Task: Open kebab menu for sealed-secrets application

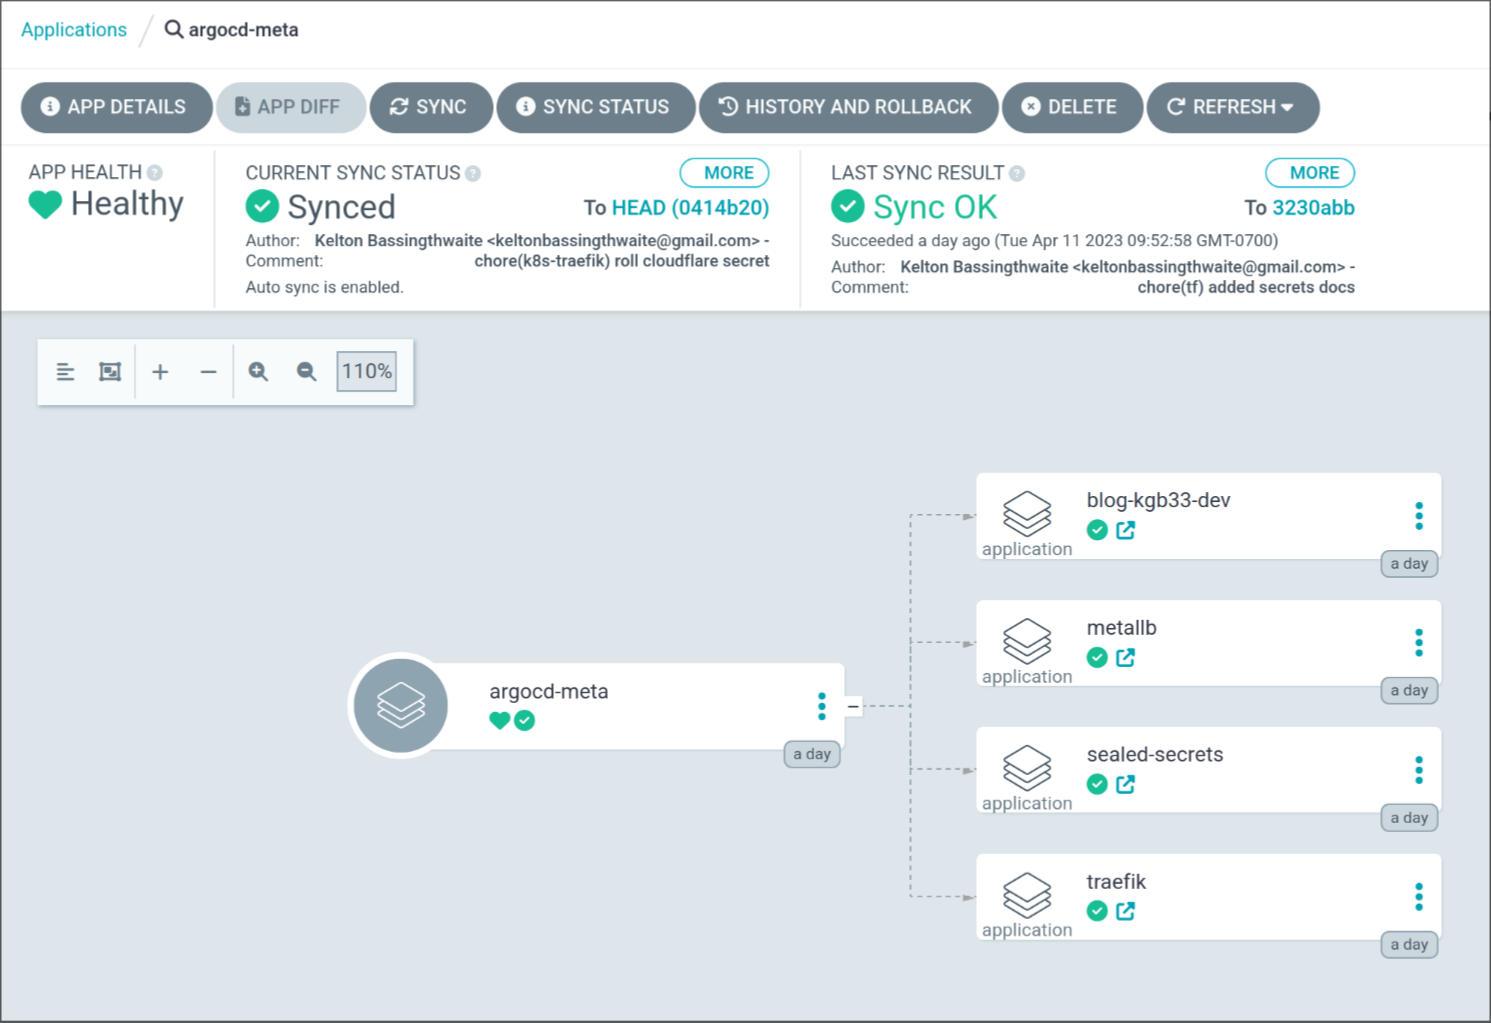Action: 1418,770
